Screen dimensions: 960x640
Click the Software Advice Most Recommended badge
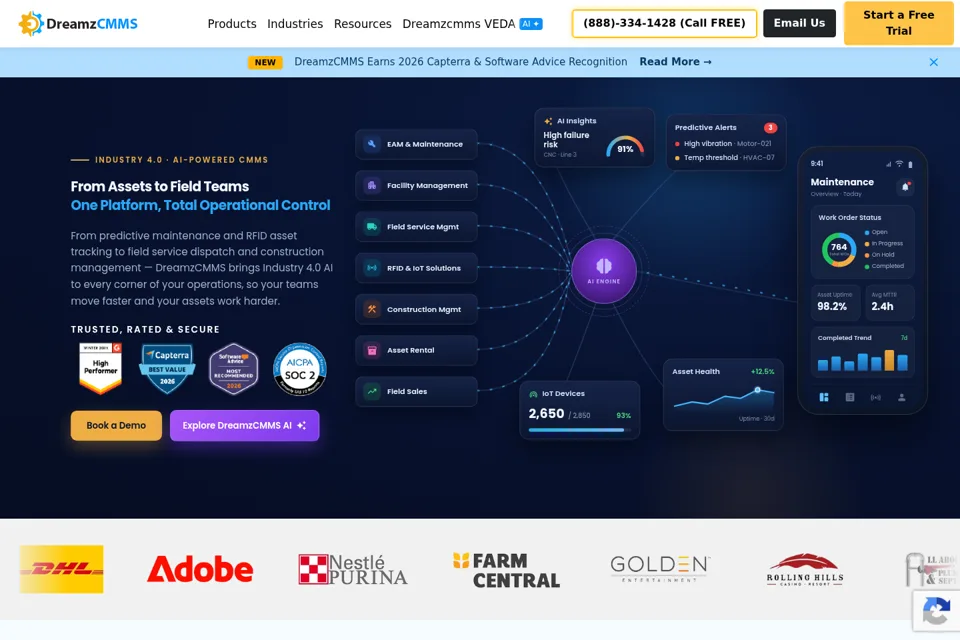click(234, 369)
